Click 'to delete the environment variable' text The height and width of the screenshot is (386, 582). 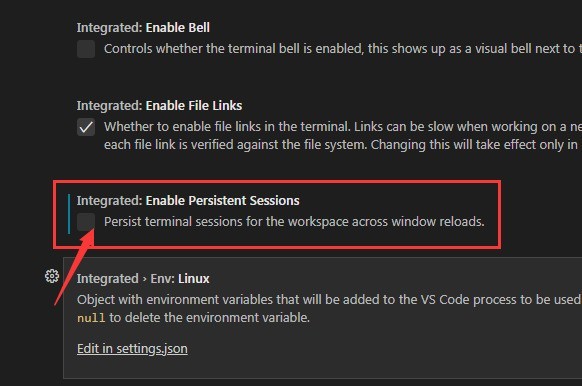click(209, 318)
